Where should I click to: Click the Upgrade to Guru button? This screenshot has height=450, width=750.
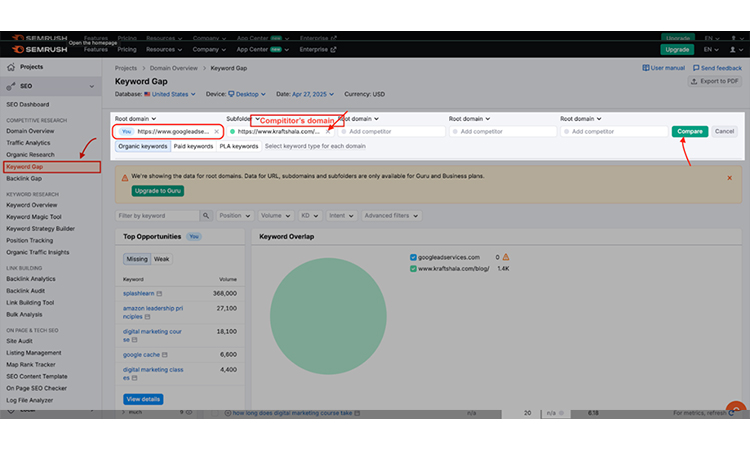(157, 191)
